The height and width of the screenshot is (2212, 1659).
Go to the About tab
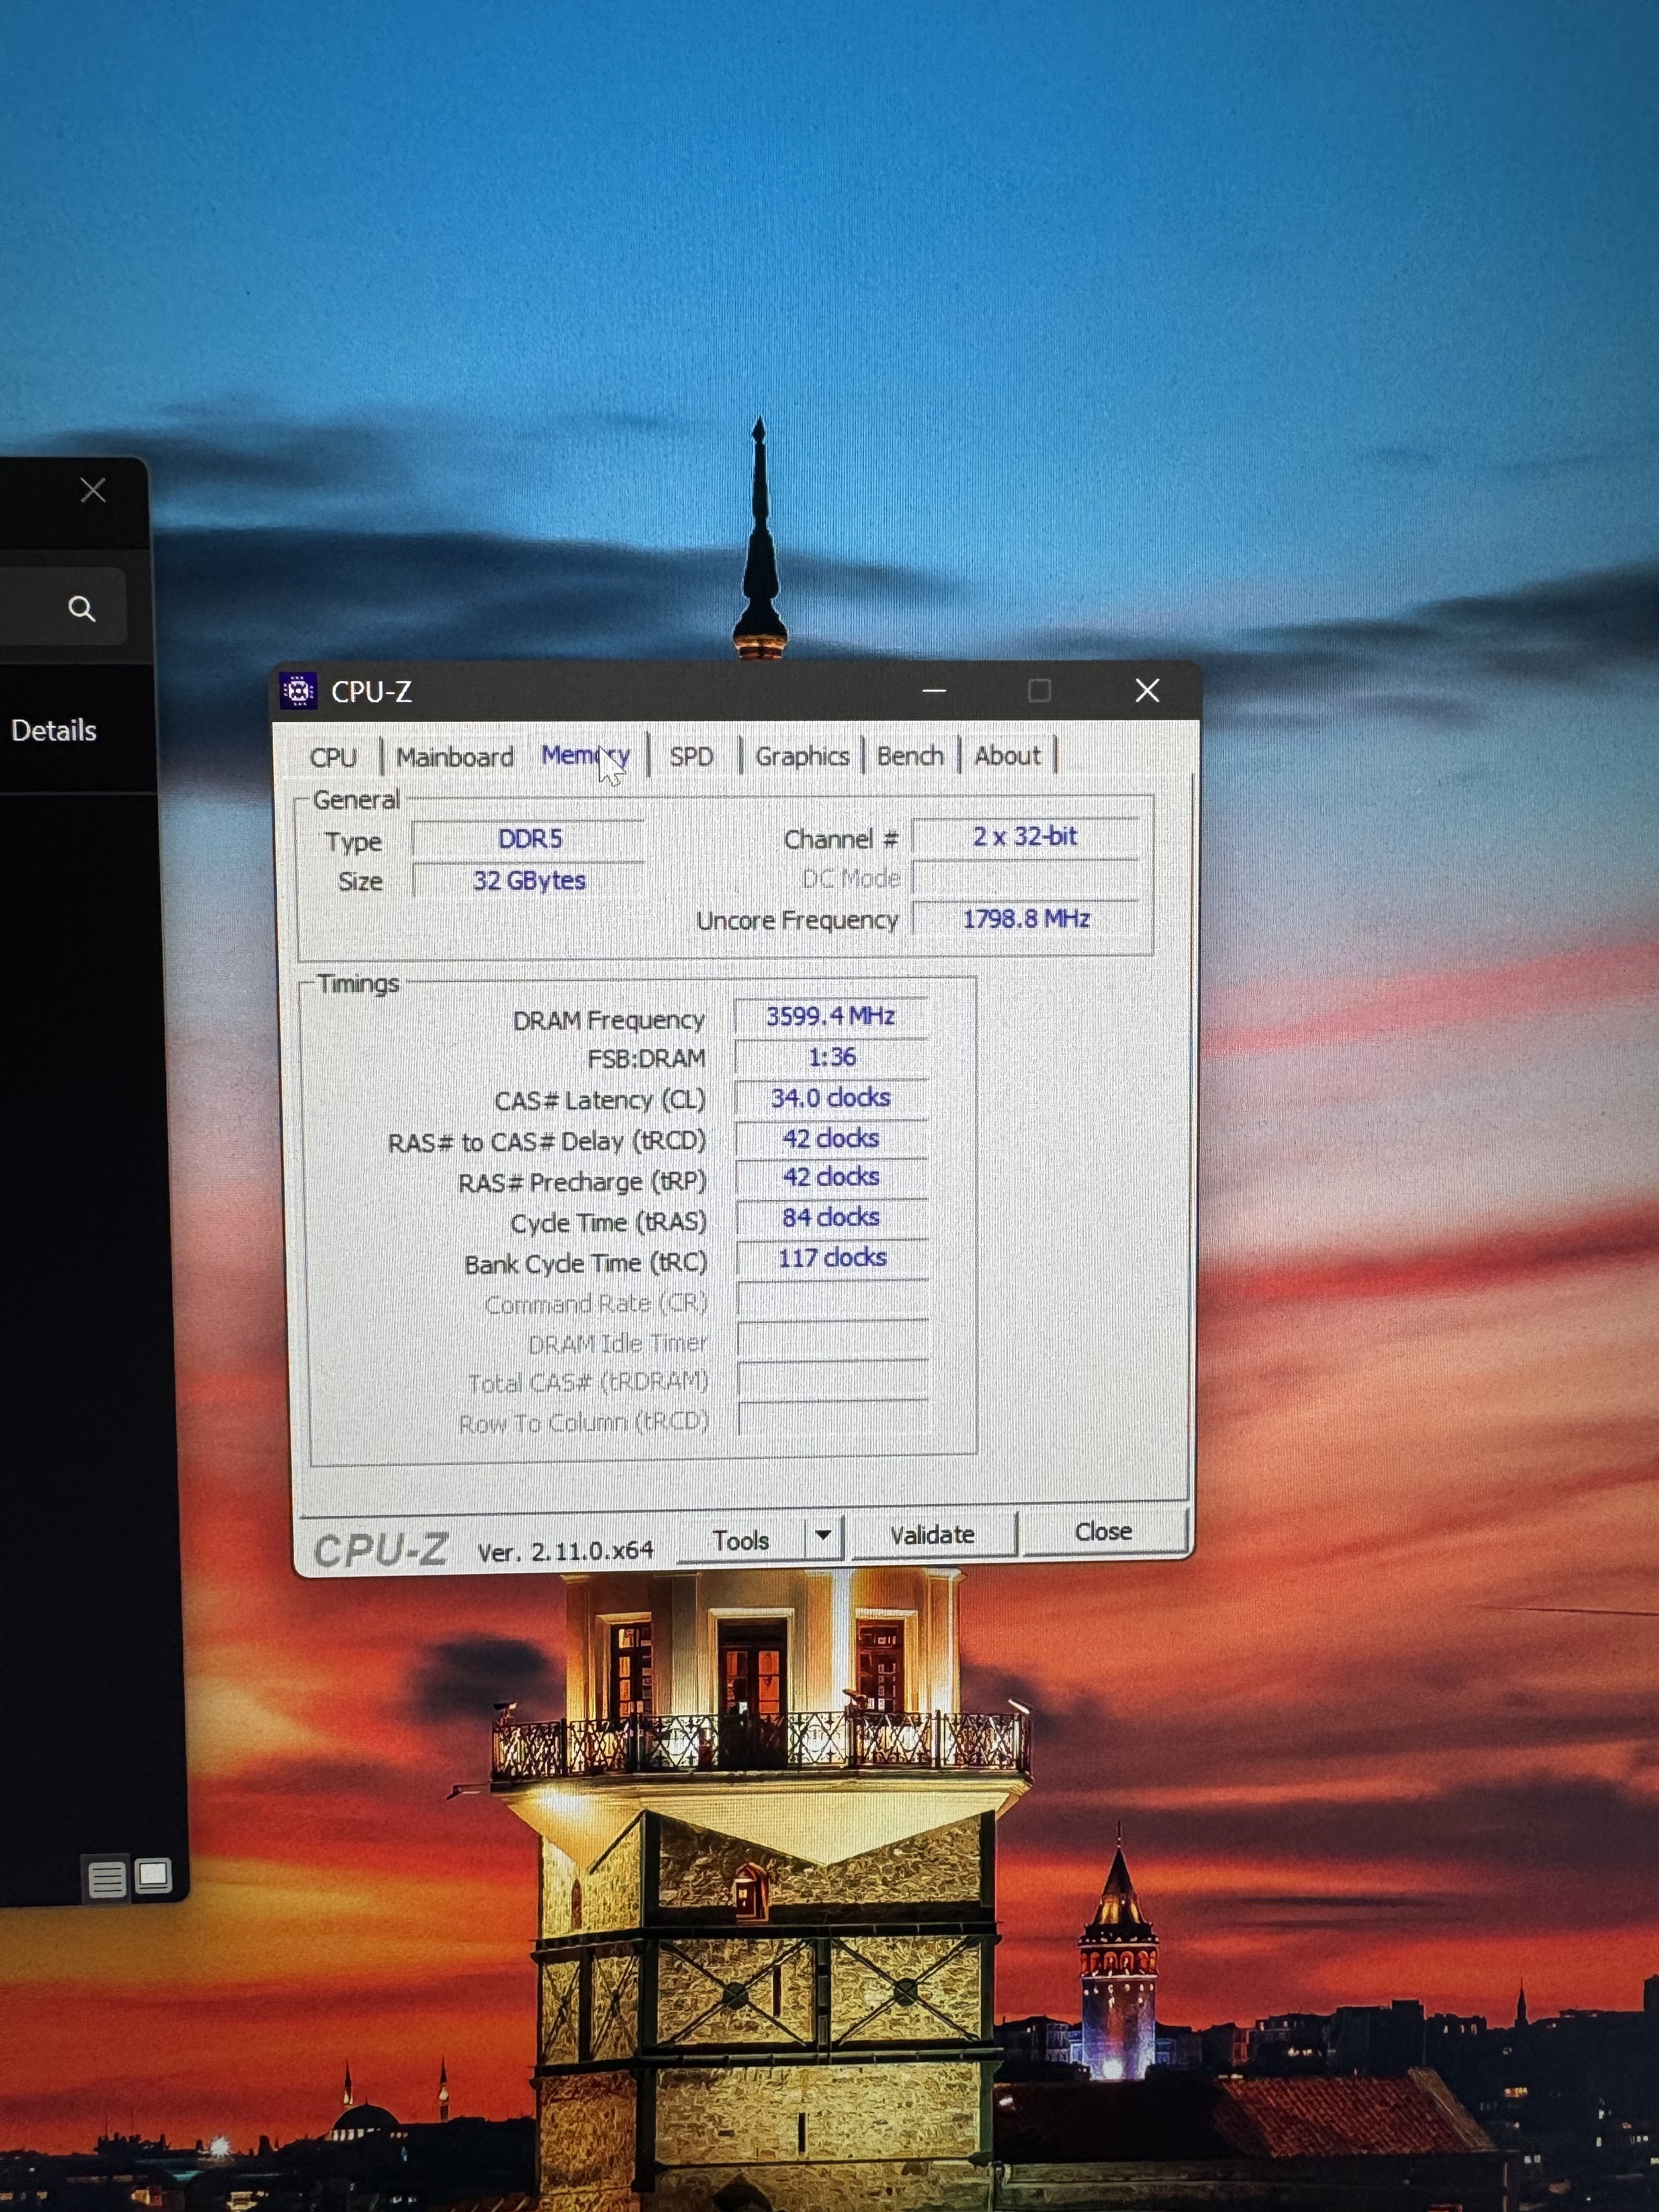(x=1007, y=756)
